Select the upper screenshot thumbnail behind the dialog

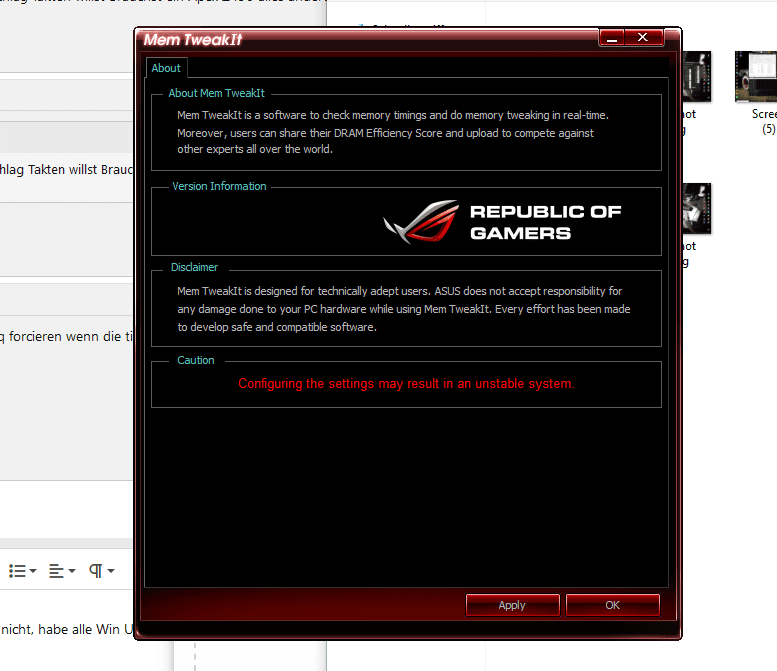[x=696, y=77]
